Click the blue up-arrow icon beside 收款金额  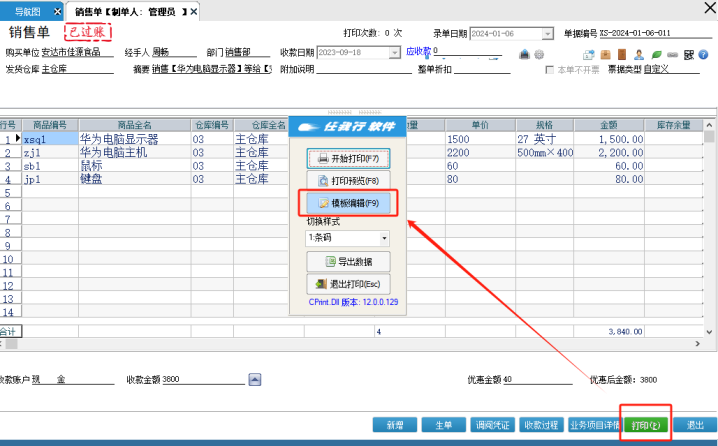click(255, 380)
